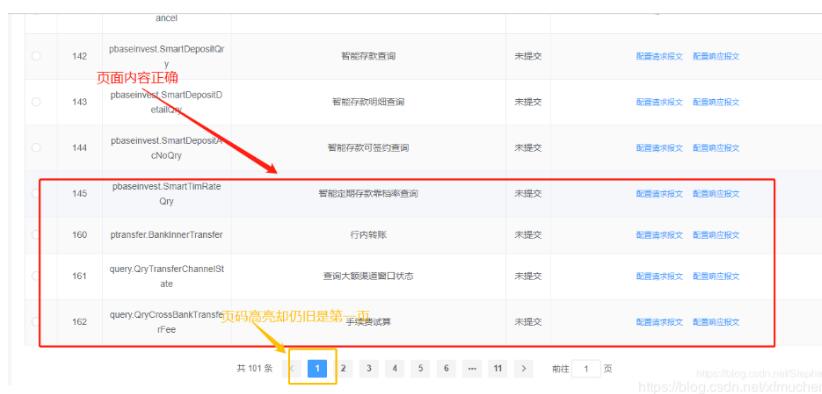Switch to page 2 in pagination

[343, 369]
